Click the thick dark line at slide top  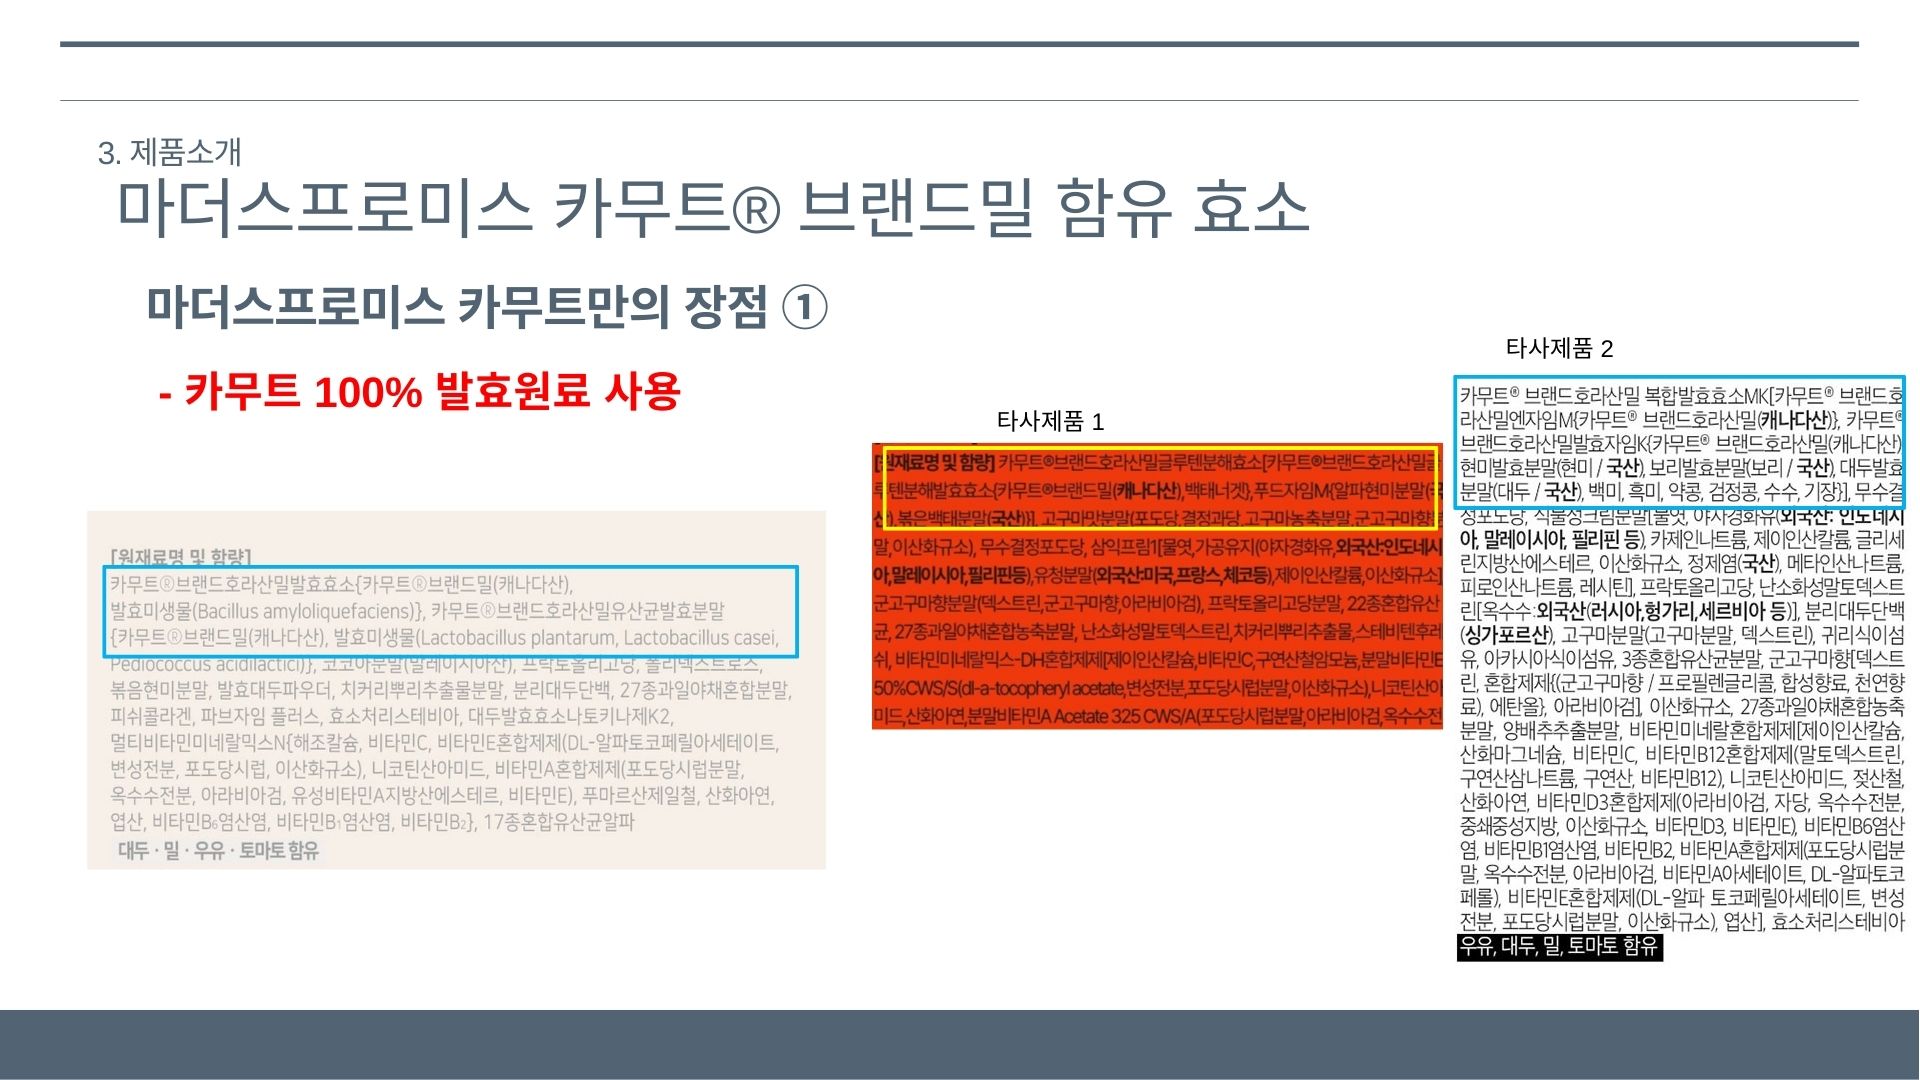click(958, 44)
